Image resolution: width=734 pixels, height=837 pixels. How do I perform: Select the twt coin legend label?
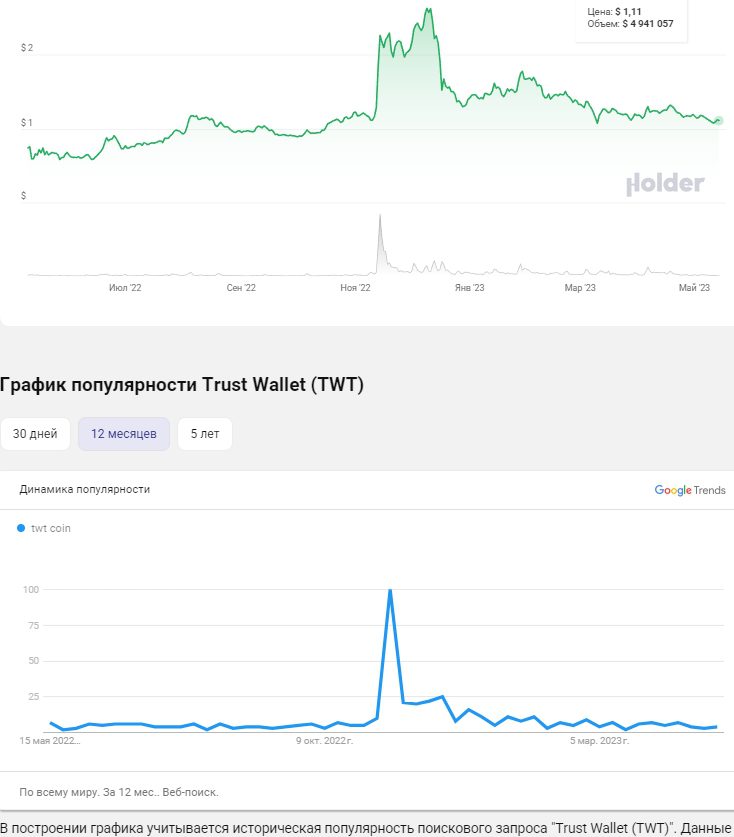[51, 528]
